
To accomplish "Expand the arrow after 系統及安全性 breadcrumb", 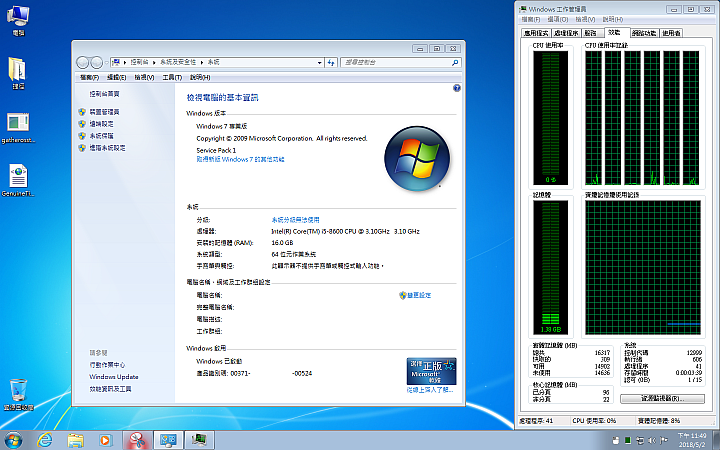I will [202, 62].
